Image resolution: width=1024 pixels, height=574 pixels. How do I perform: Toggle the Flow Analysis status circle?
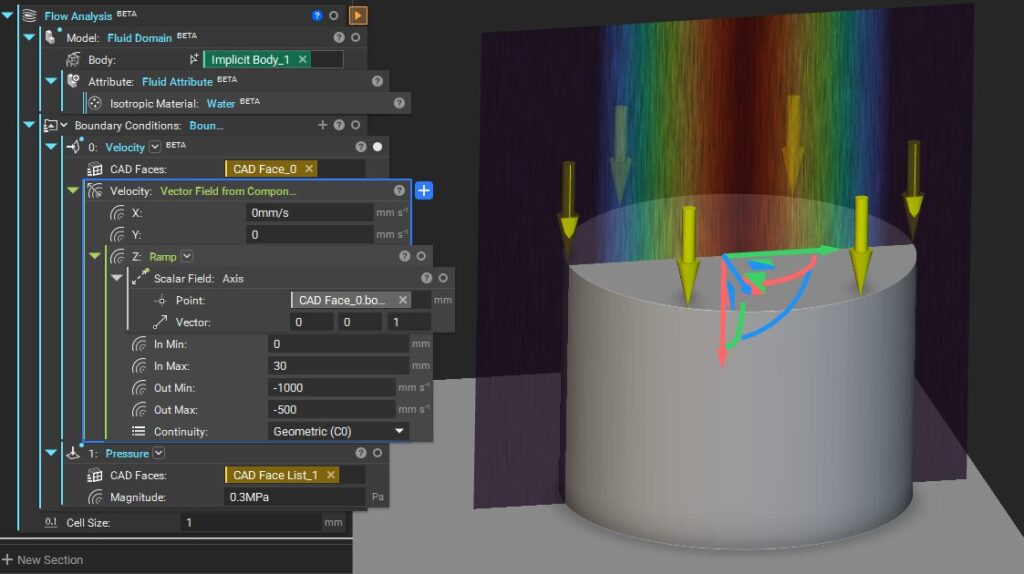[333, 16]
